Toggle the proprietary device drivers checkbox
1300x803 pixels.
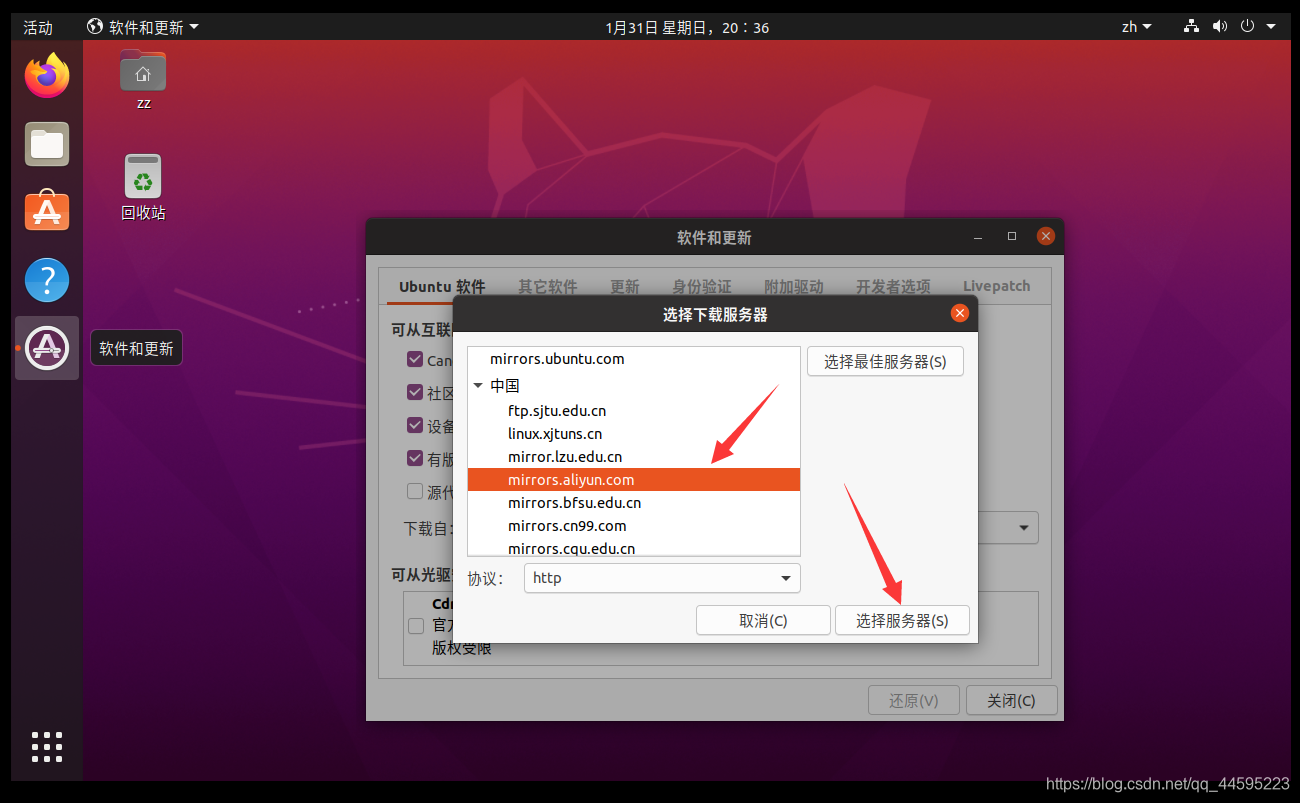(415, 425)
